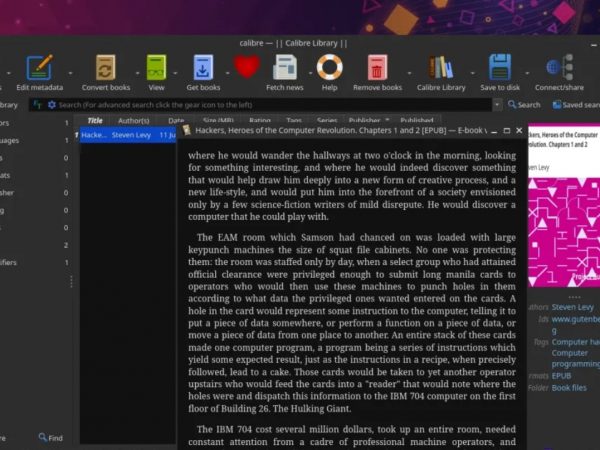The width and height of the screenshot is (600, 450).
Task: Maximize the E-book viewer window
Action: coord(507,130)
